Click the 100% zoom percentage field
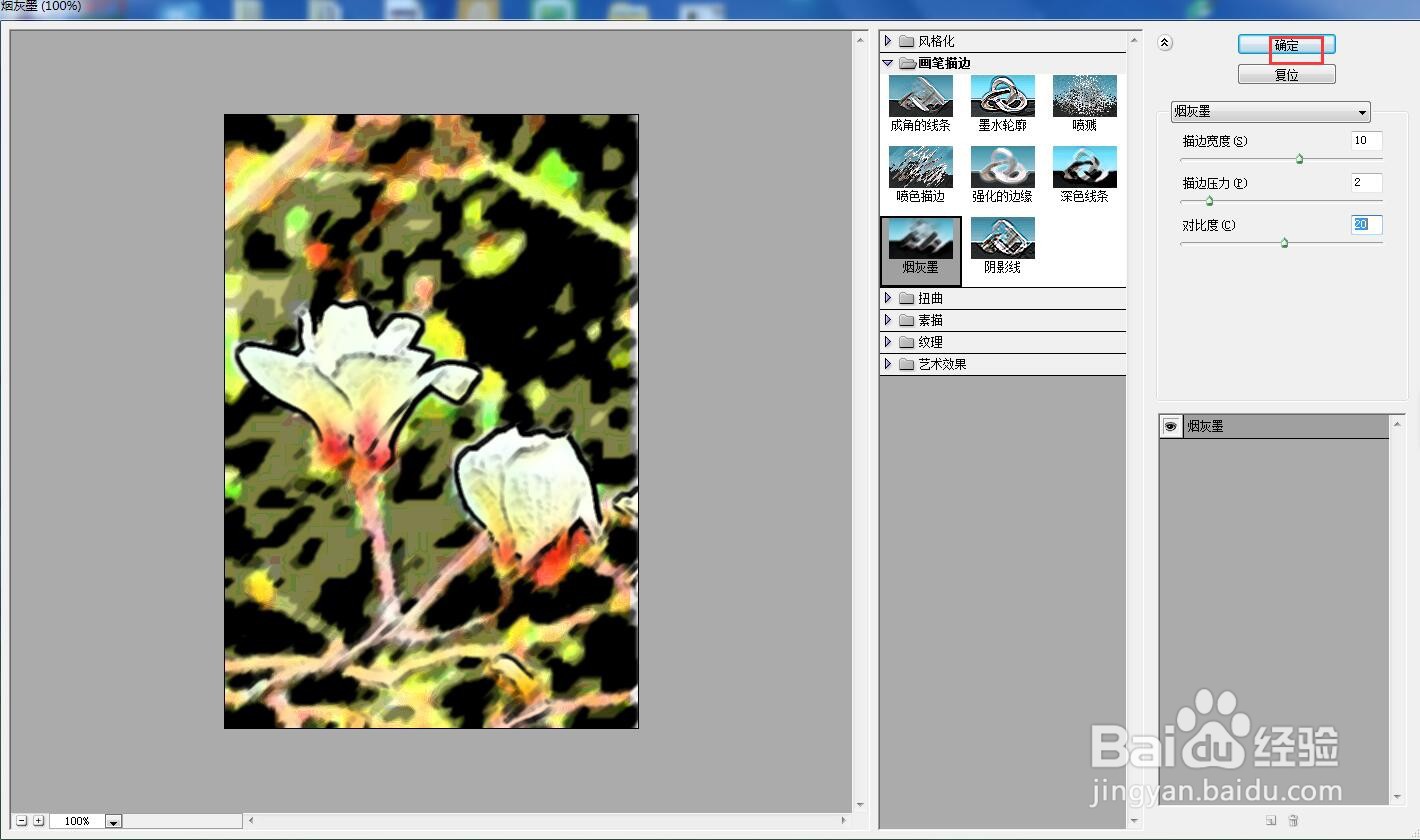Image resolution: width=1420 pixels, height=840 pixels. (77, 821)
